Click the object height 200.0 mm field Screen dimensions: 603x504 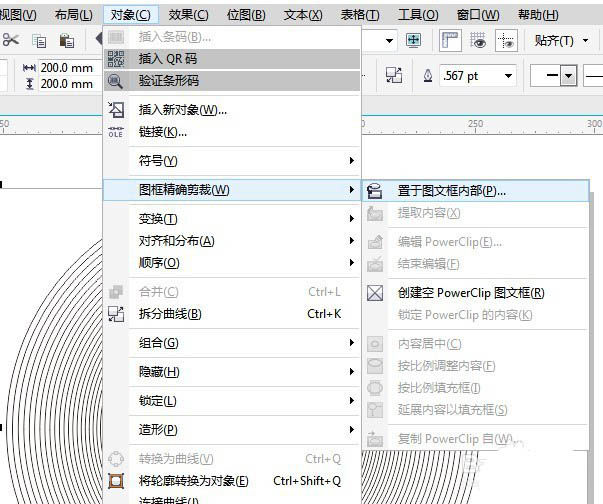tap(70, 84)
